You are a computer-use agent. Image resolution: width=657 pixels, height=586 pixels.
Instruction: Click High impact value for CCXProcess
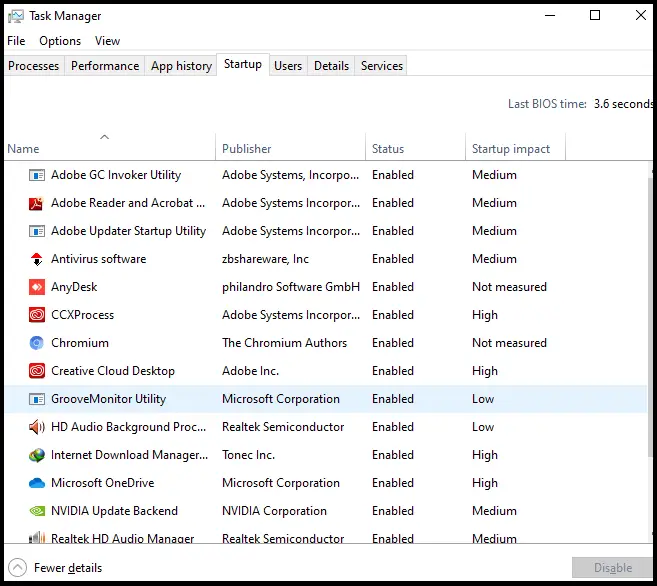[485, 315]
